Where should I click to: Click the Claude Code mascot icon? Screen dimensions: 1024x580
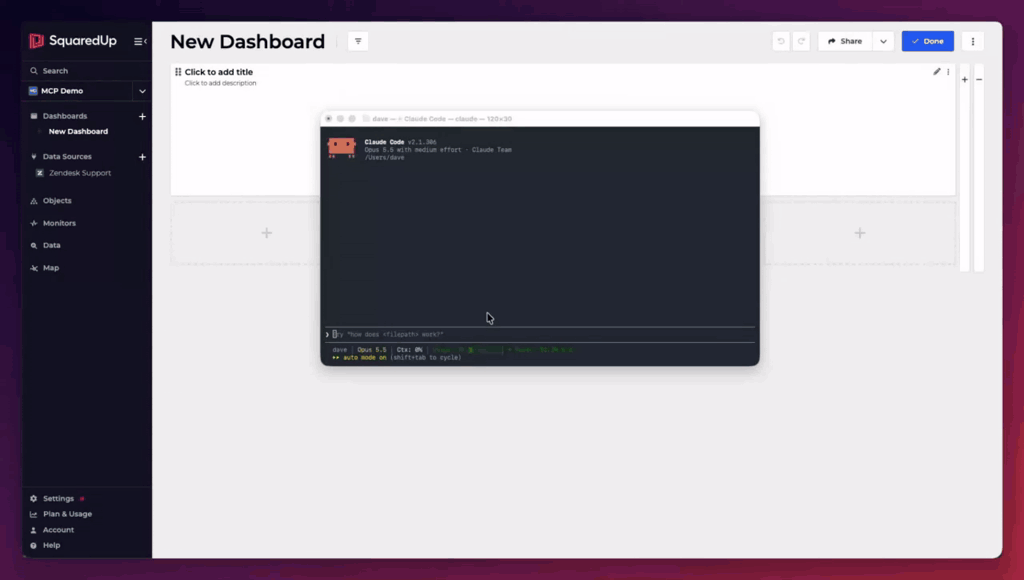click(x=342, y=148)
